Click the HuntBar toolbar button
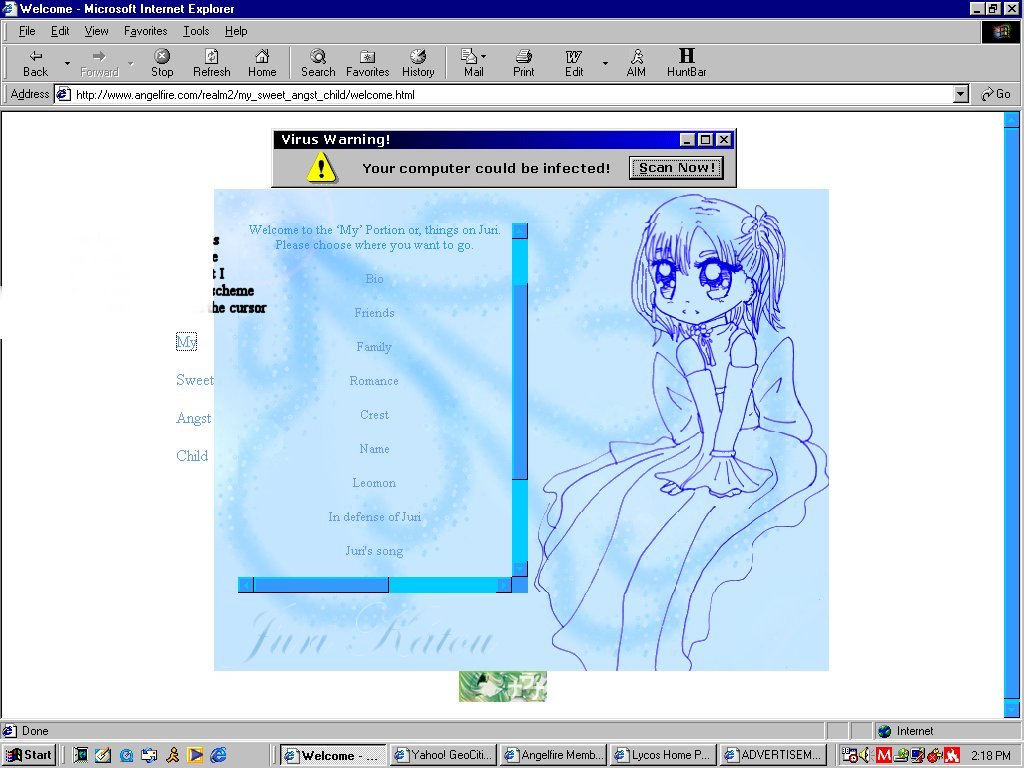The width and height of the screenshot is (1024, 768). pos(686,63)
